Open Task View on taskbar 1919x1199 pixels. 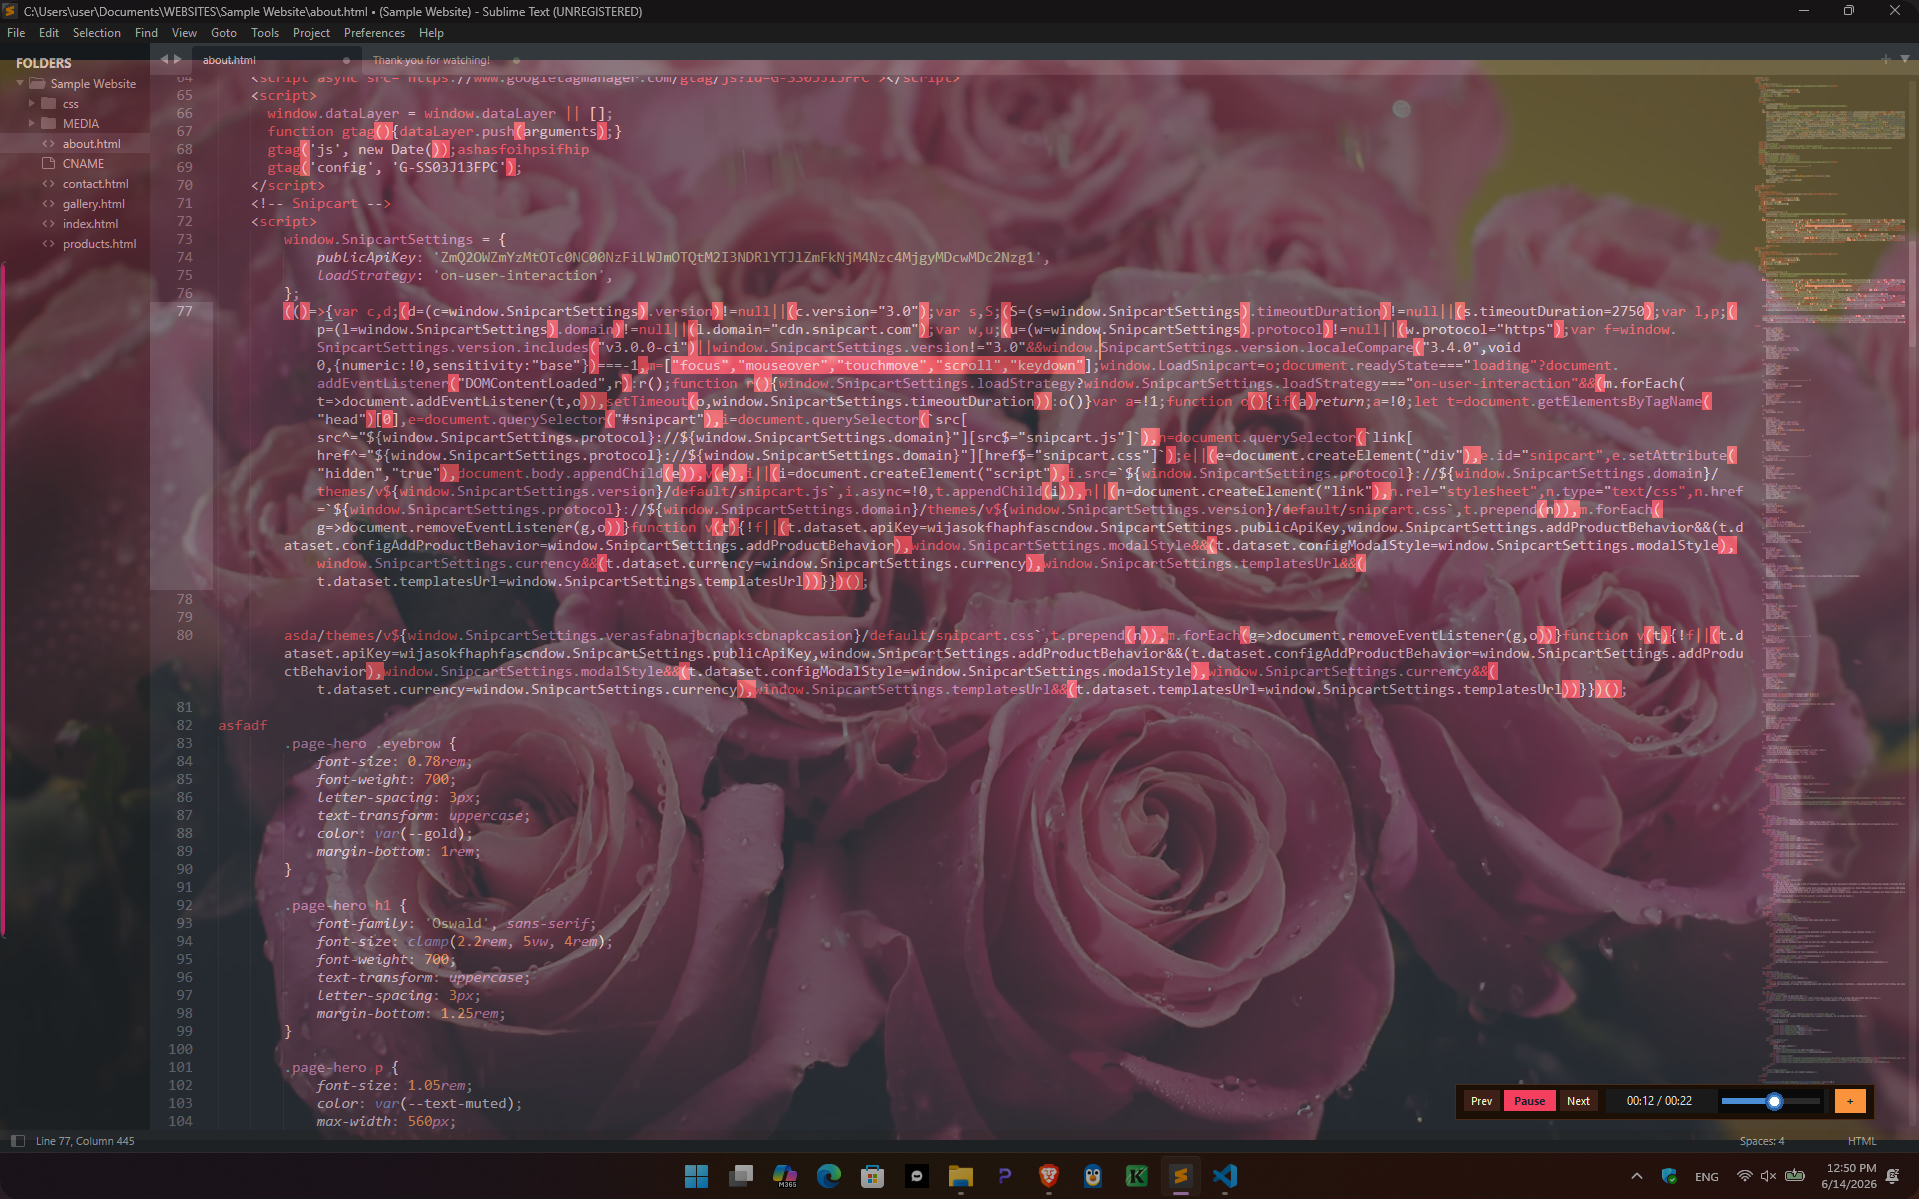(740, 1176)
